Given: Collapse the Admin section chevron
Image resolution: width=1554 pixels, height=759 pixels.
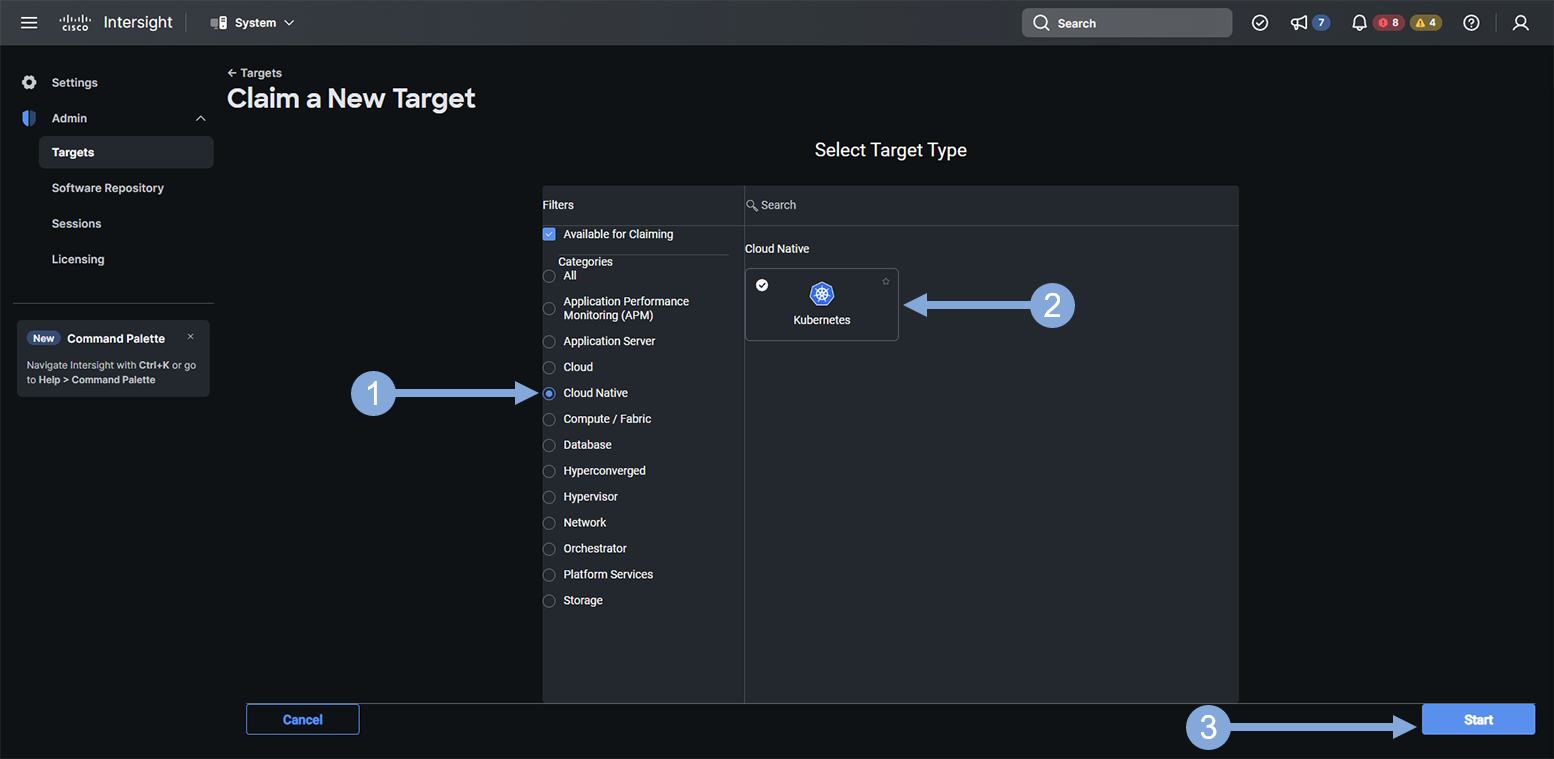Looking at the screenshot, I should point(200,118).
